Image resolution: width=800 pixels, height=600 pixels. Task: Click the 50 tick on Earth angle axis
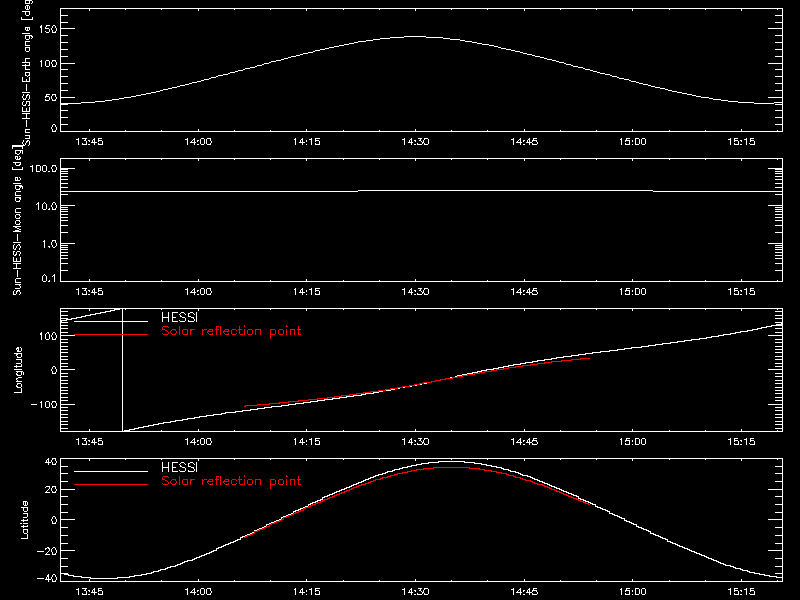pos(51,97)
